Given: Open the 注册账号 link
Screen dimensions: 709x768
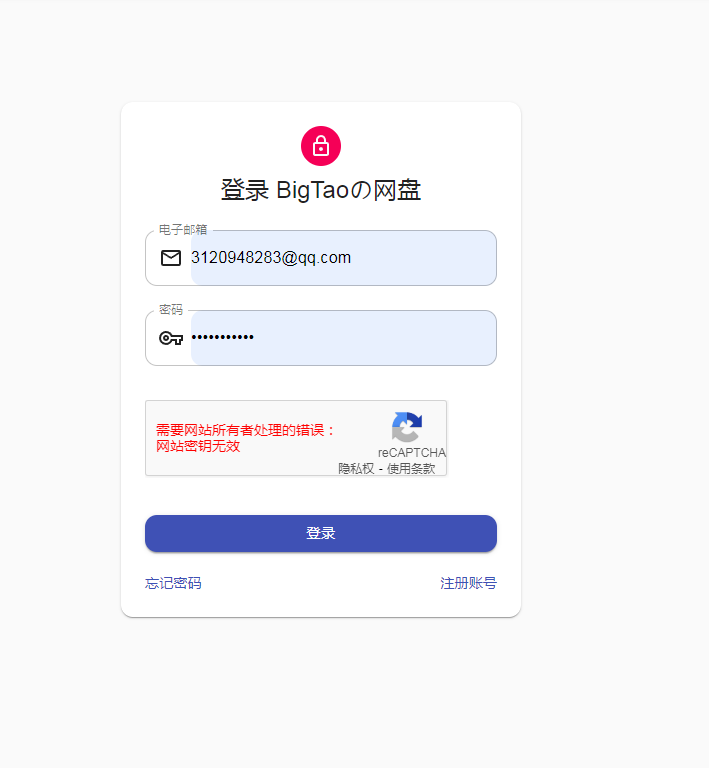Looking at the screenshot, I should pyautogui.click(x=468, y=583).
